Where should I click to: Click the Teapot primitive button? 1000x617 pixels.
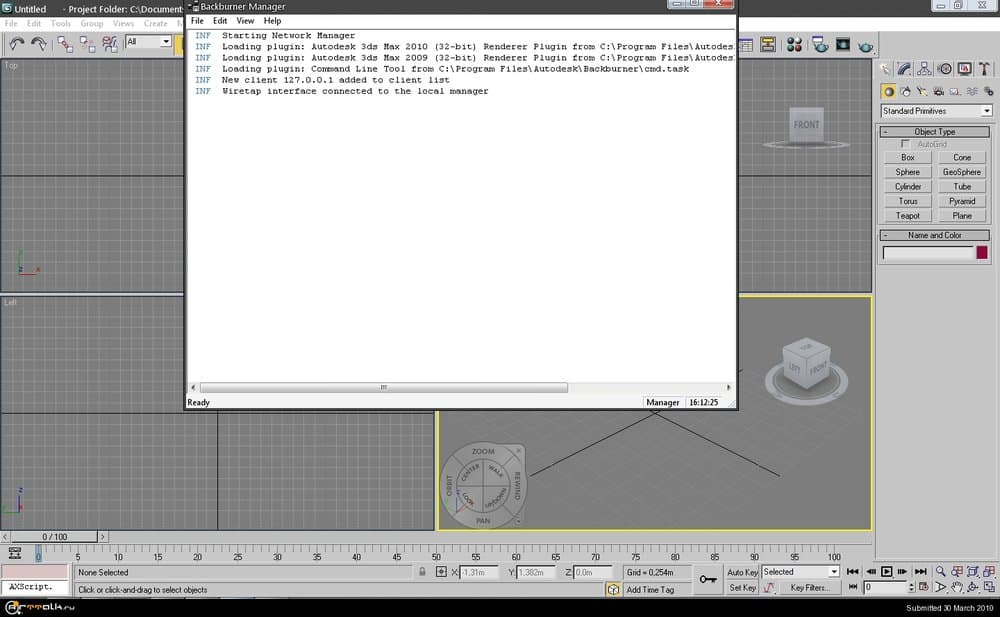coord(908,215)
